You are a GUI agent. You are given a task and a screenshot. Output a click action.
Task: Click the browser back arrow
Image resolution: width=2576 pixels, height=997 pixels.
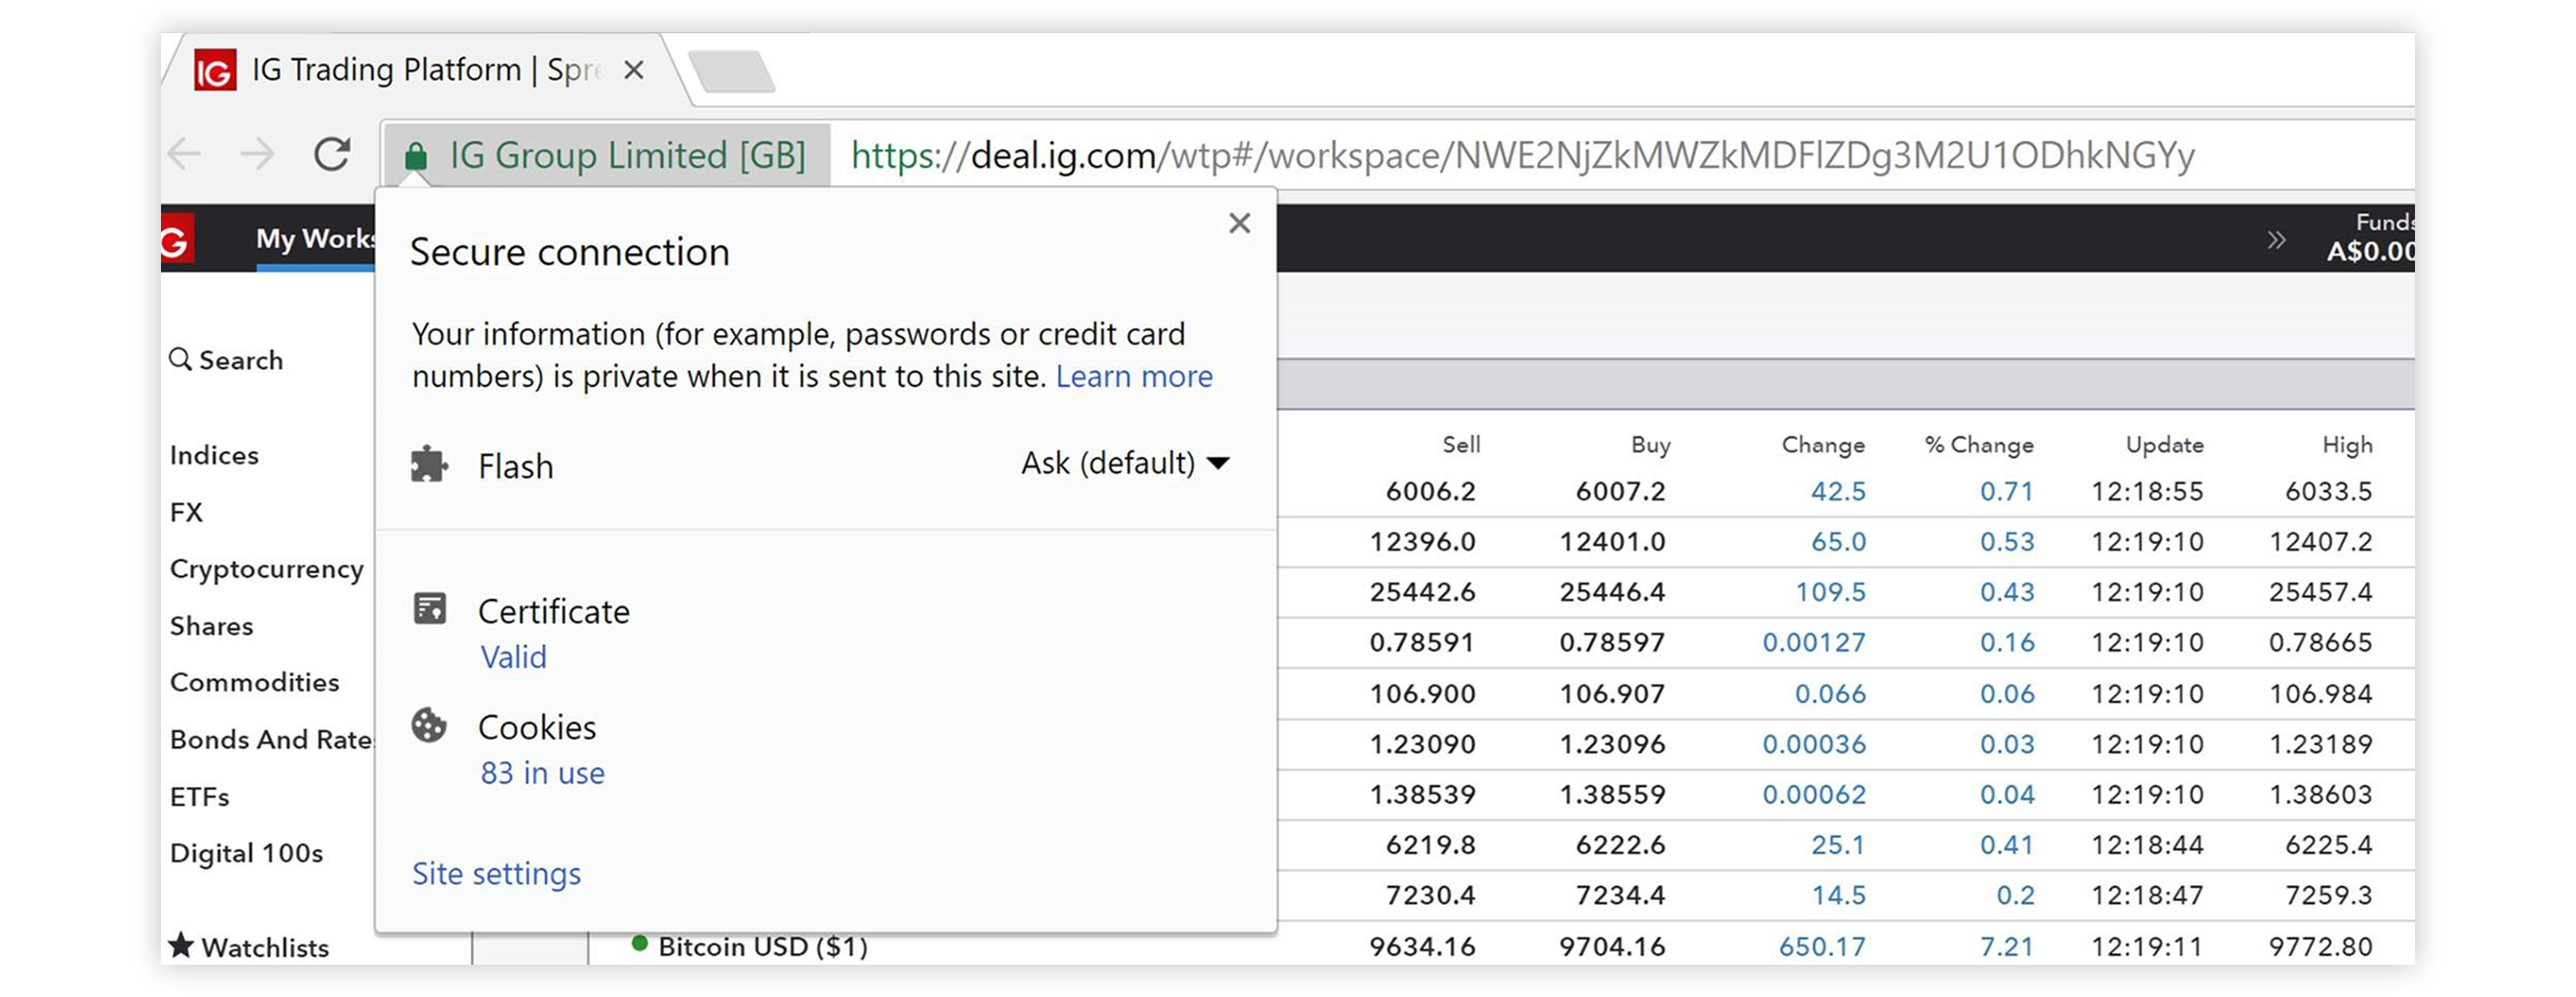point(185,154)
